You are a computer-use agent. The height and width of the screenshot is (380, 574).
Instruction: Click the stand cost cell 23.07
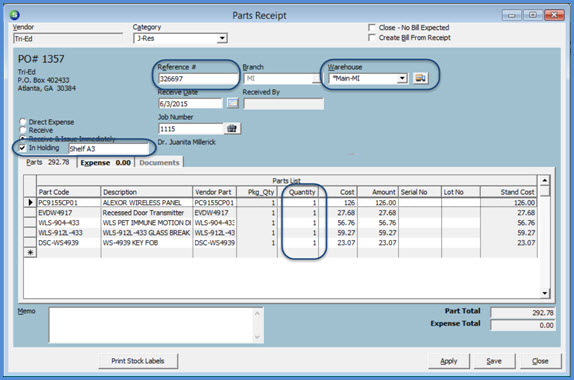(x=509, y=242)
